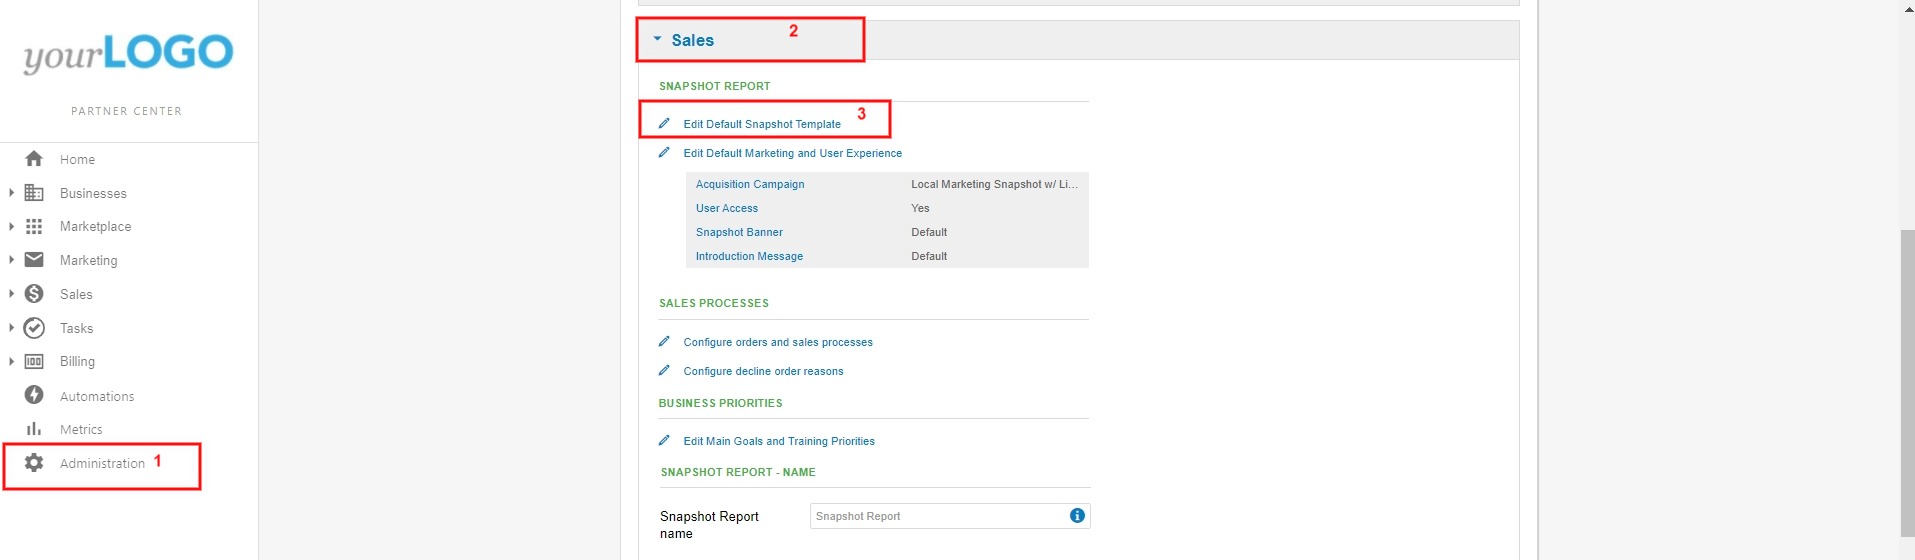Click the Local Marketing Snapshot campaign value
Image resolution: width=1915 pixels, height=560 pixels.
pyautogui.click(x=994, y=184)
